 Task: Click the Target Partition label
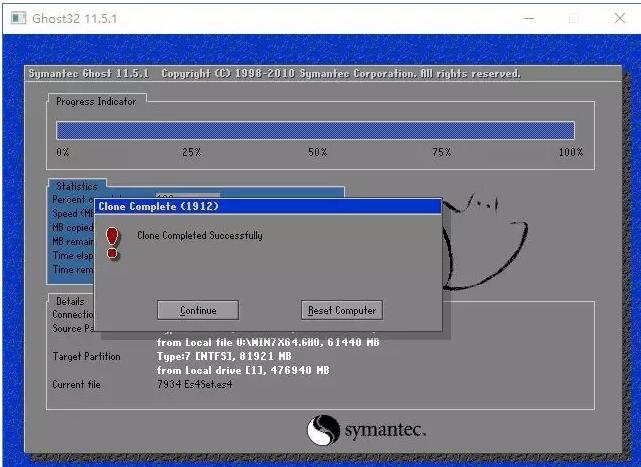click(86, 357)
